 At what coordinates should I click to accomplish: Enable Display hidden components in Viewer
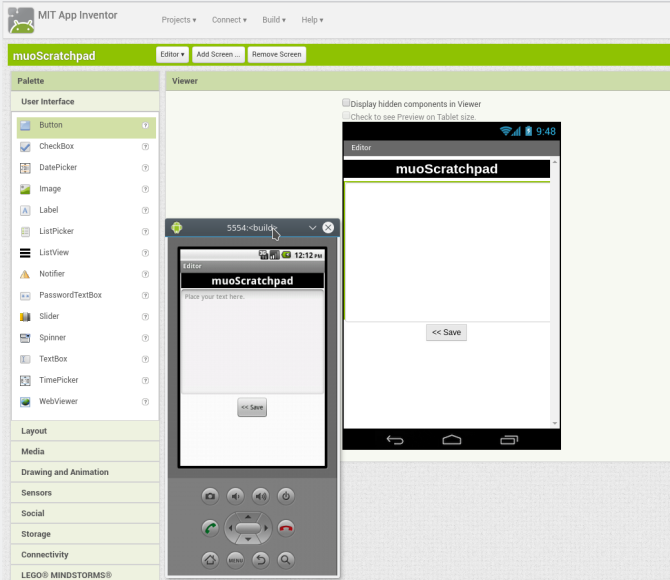[346, 103]
